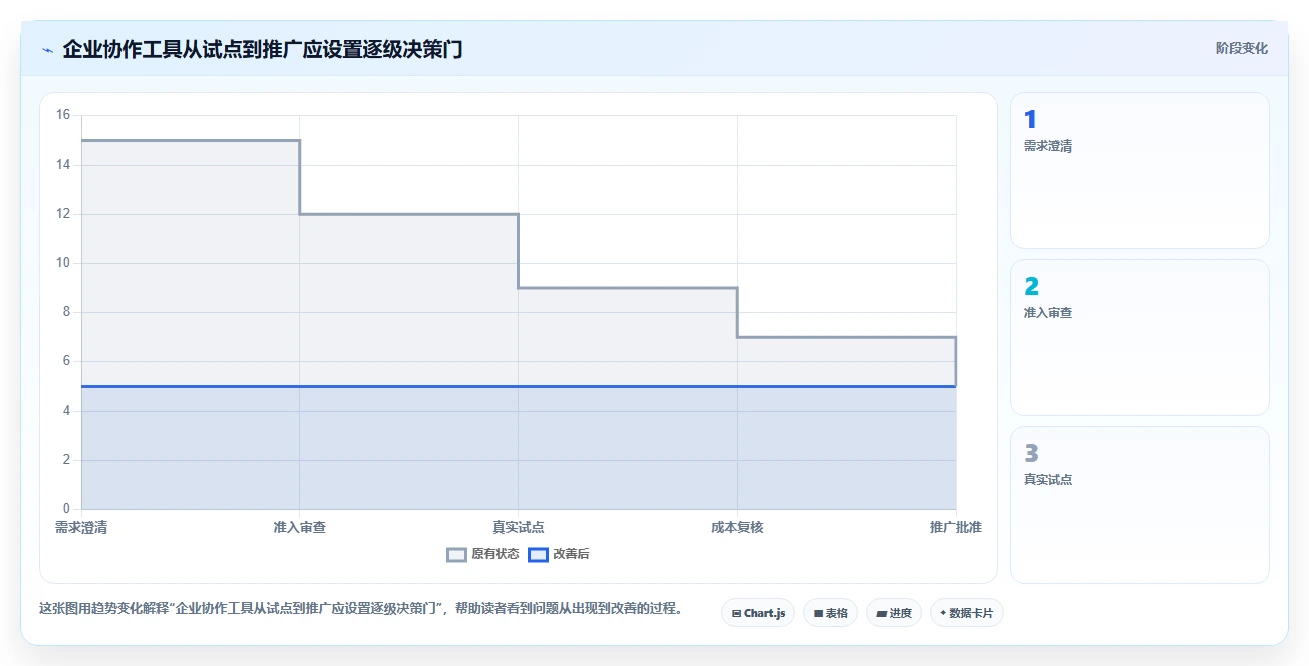
Task: Click the 准入审查 x-axis label
Action: coord(300,527)
